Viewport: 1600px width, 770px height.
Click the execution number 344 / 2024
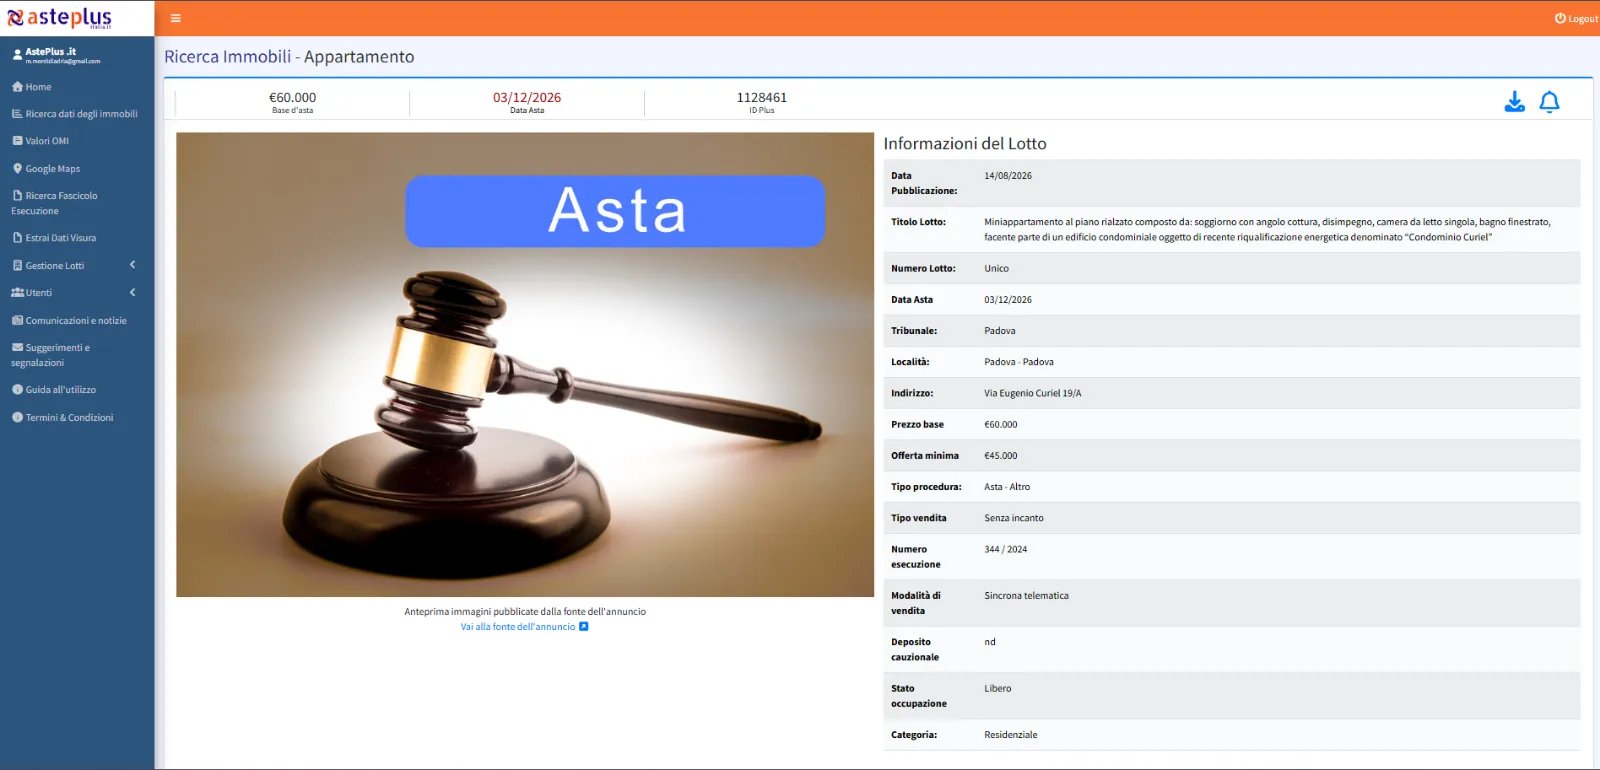(1006, 550)
